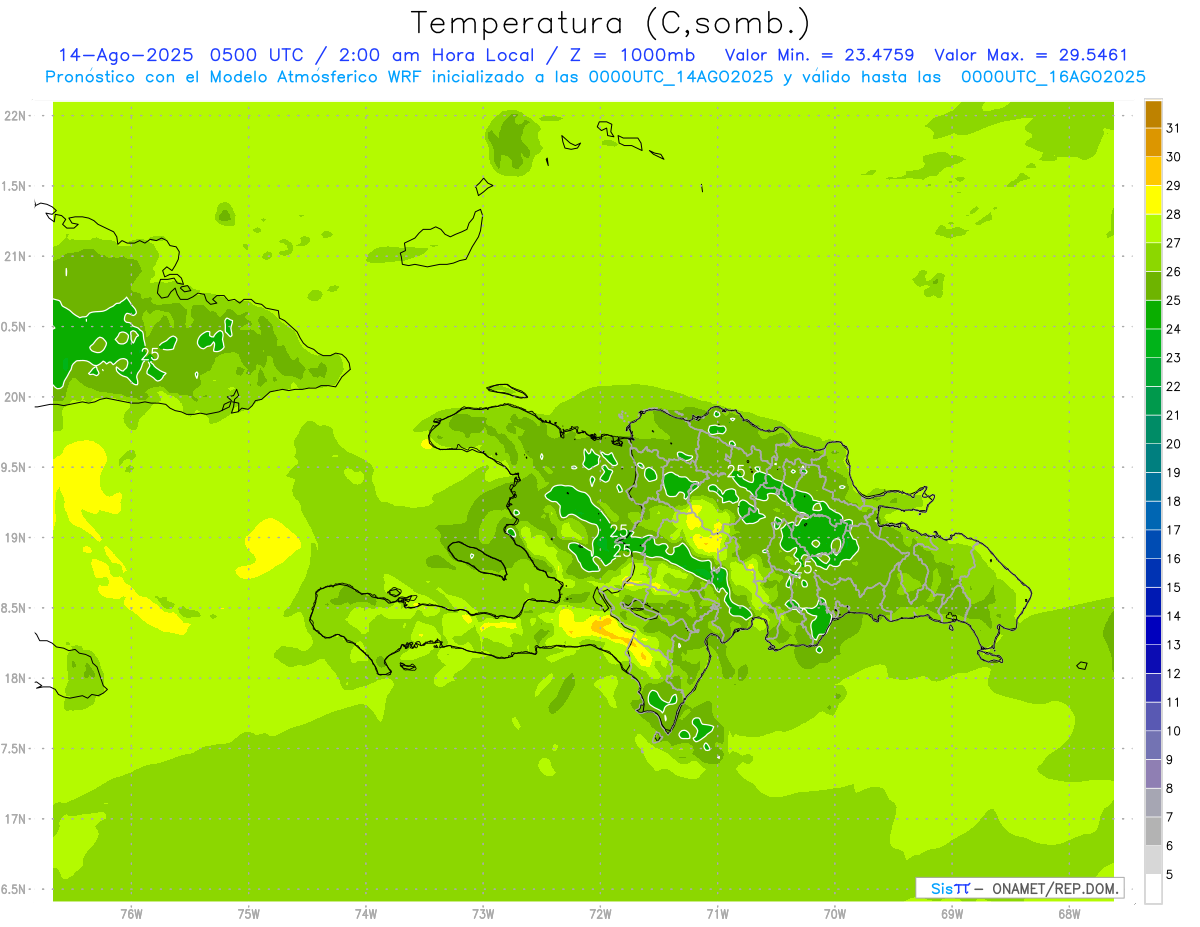
Task: Click the '19N' latitude axis label
Action: coord(15,538)
